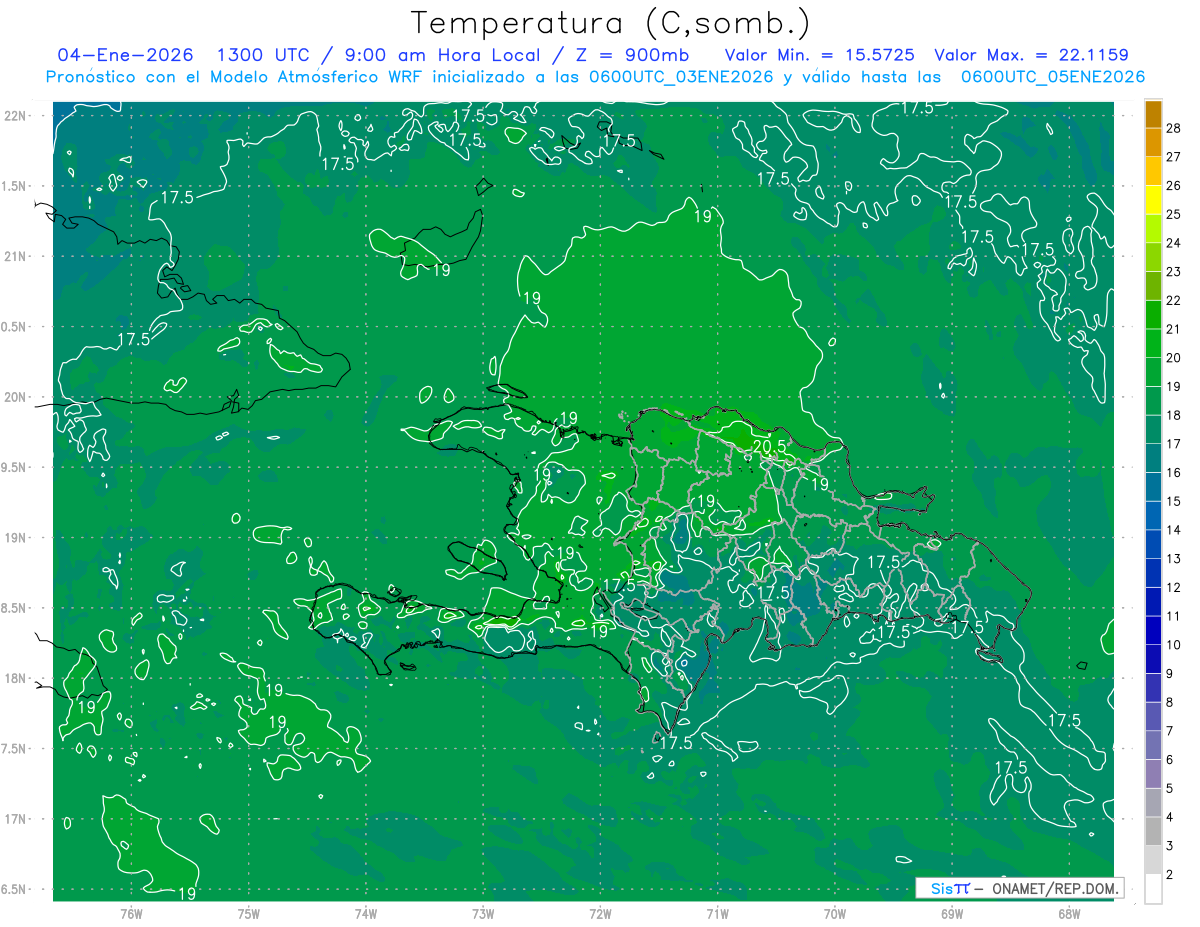Click the '74W' longitude label
This screenshot has height=927, width=1200.
pyautogui.click(x=365, y=912)
